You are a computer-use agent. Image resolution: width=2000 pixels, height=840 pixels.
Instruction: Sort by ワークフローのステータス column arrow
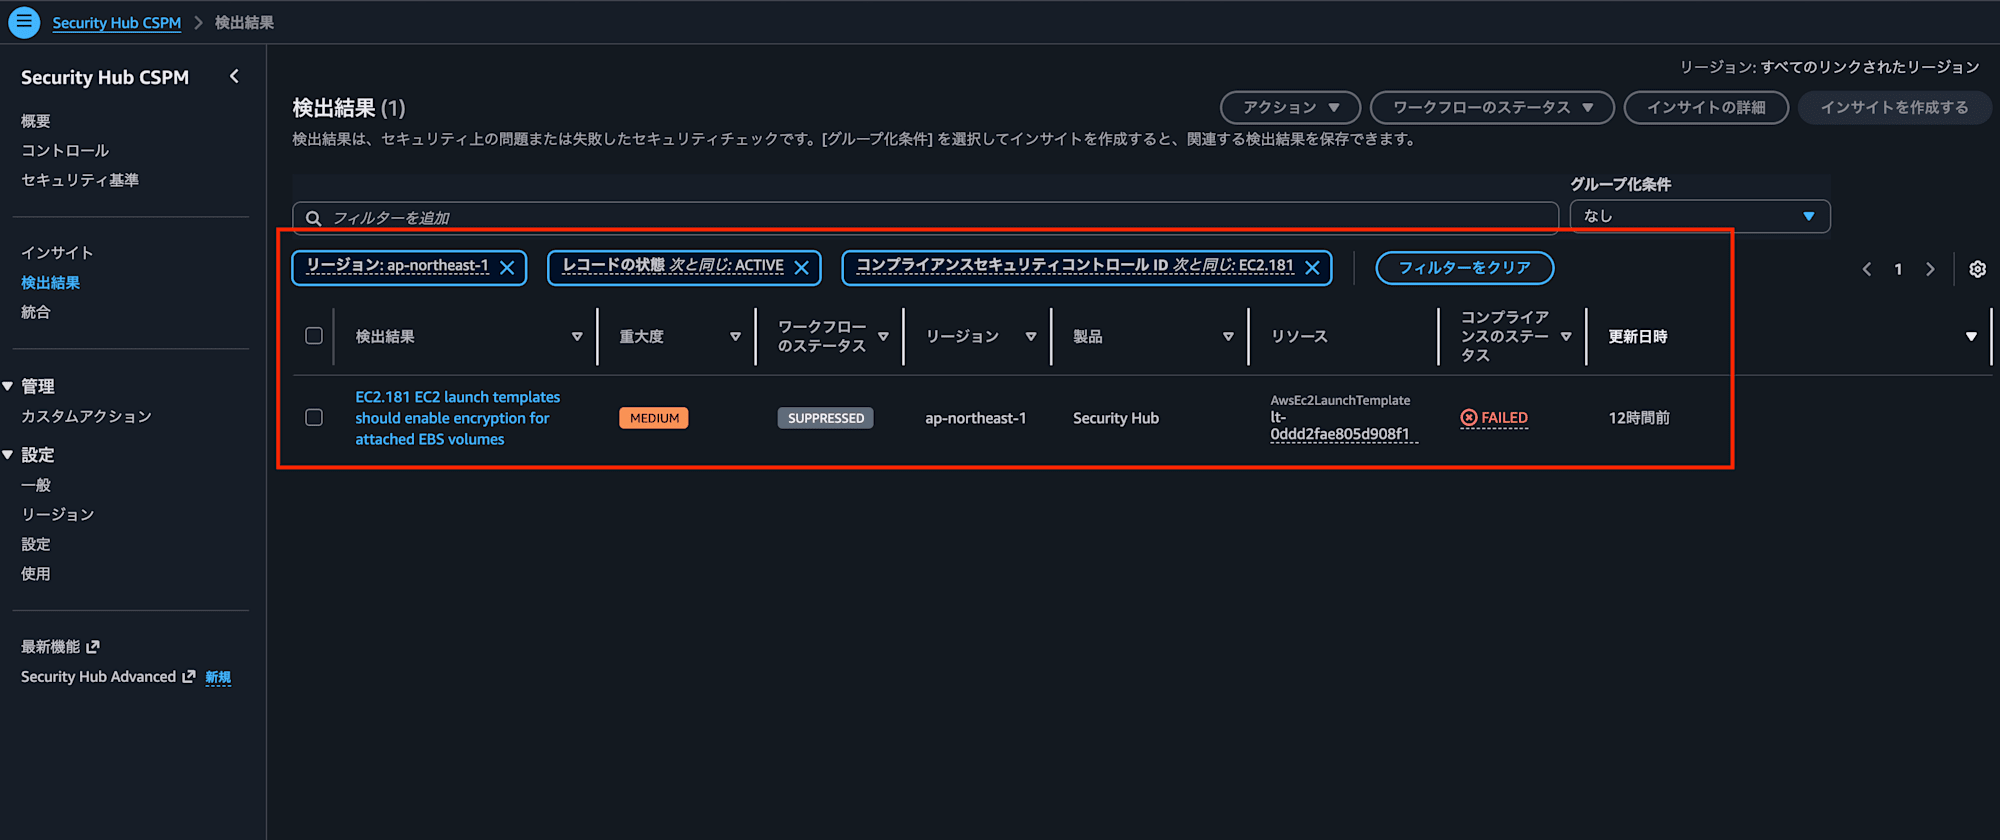click(883, 337)
